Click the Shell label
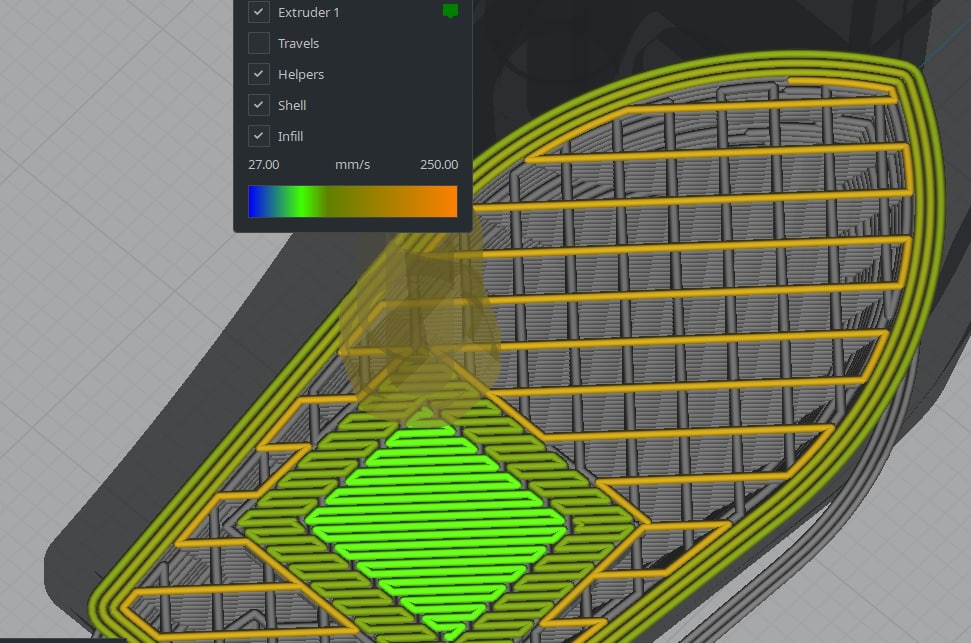This screenshot has height=643, width=971. click(292, 105)
